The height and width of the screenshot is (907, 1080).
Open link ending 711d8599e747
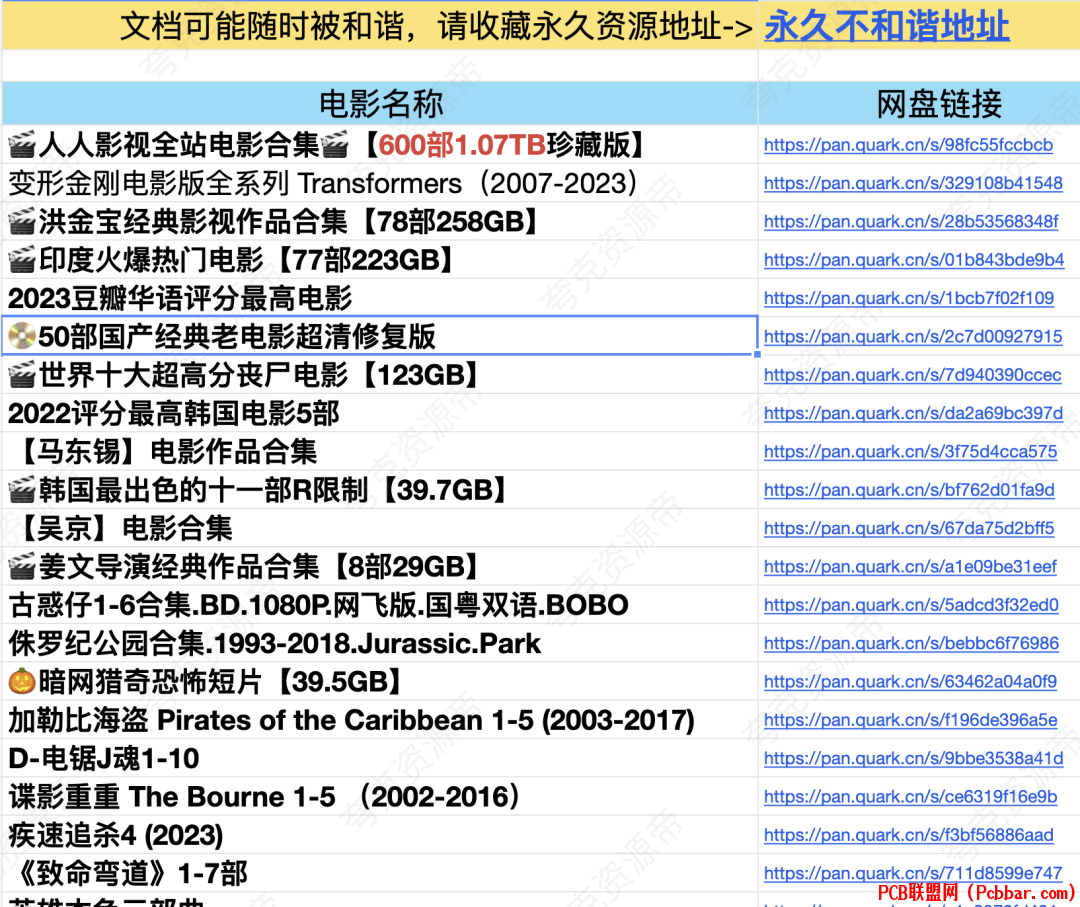tap(913, 873)
